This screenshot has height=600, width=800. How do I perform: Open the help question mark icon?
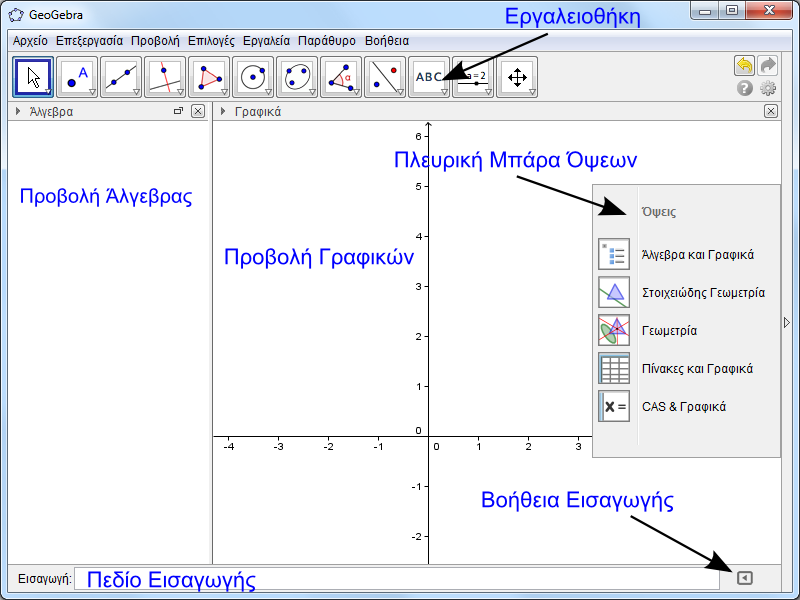(x=744, y=88)
